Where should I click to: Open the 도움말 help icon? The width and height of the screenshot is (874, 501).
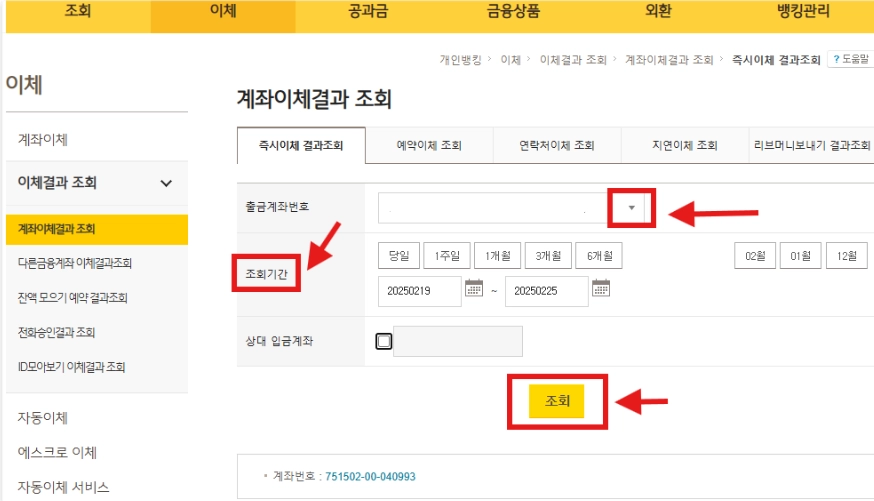(851, 59)
